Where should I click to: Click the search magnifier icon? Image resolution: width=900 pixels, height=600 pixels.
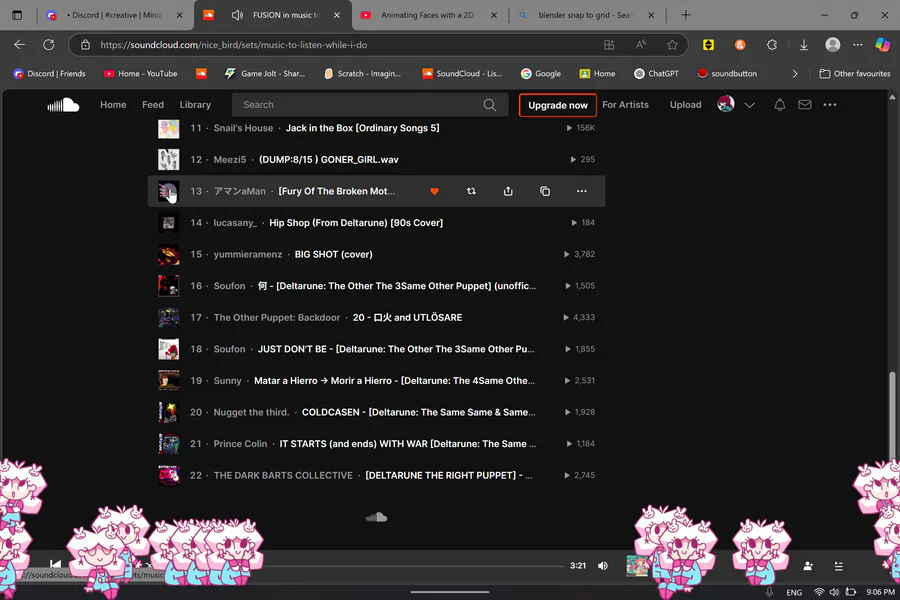tap(490, 104)
